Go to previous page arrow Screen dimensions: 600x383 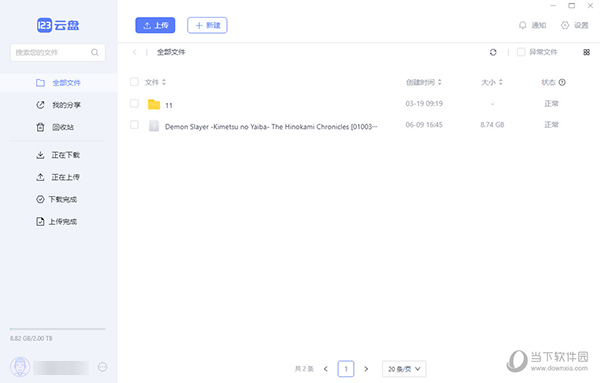click(x=326, y=369)
